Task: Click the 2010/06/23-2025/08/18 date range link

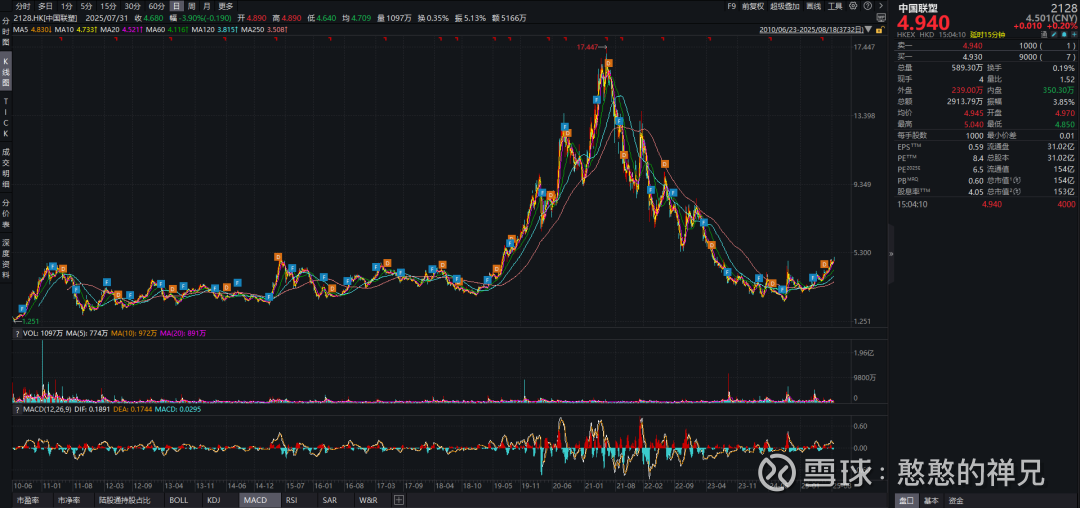Action: coord(811,30)
